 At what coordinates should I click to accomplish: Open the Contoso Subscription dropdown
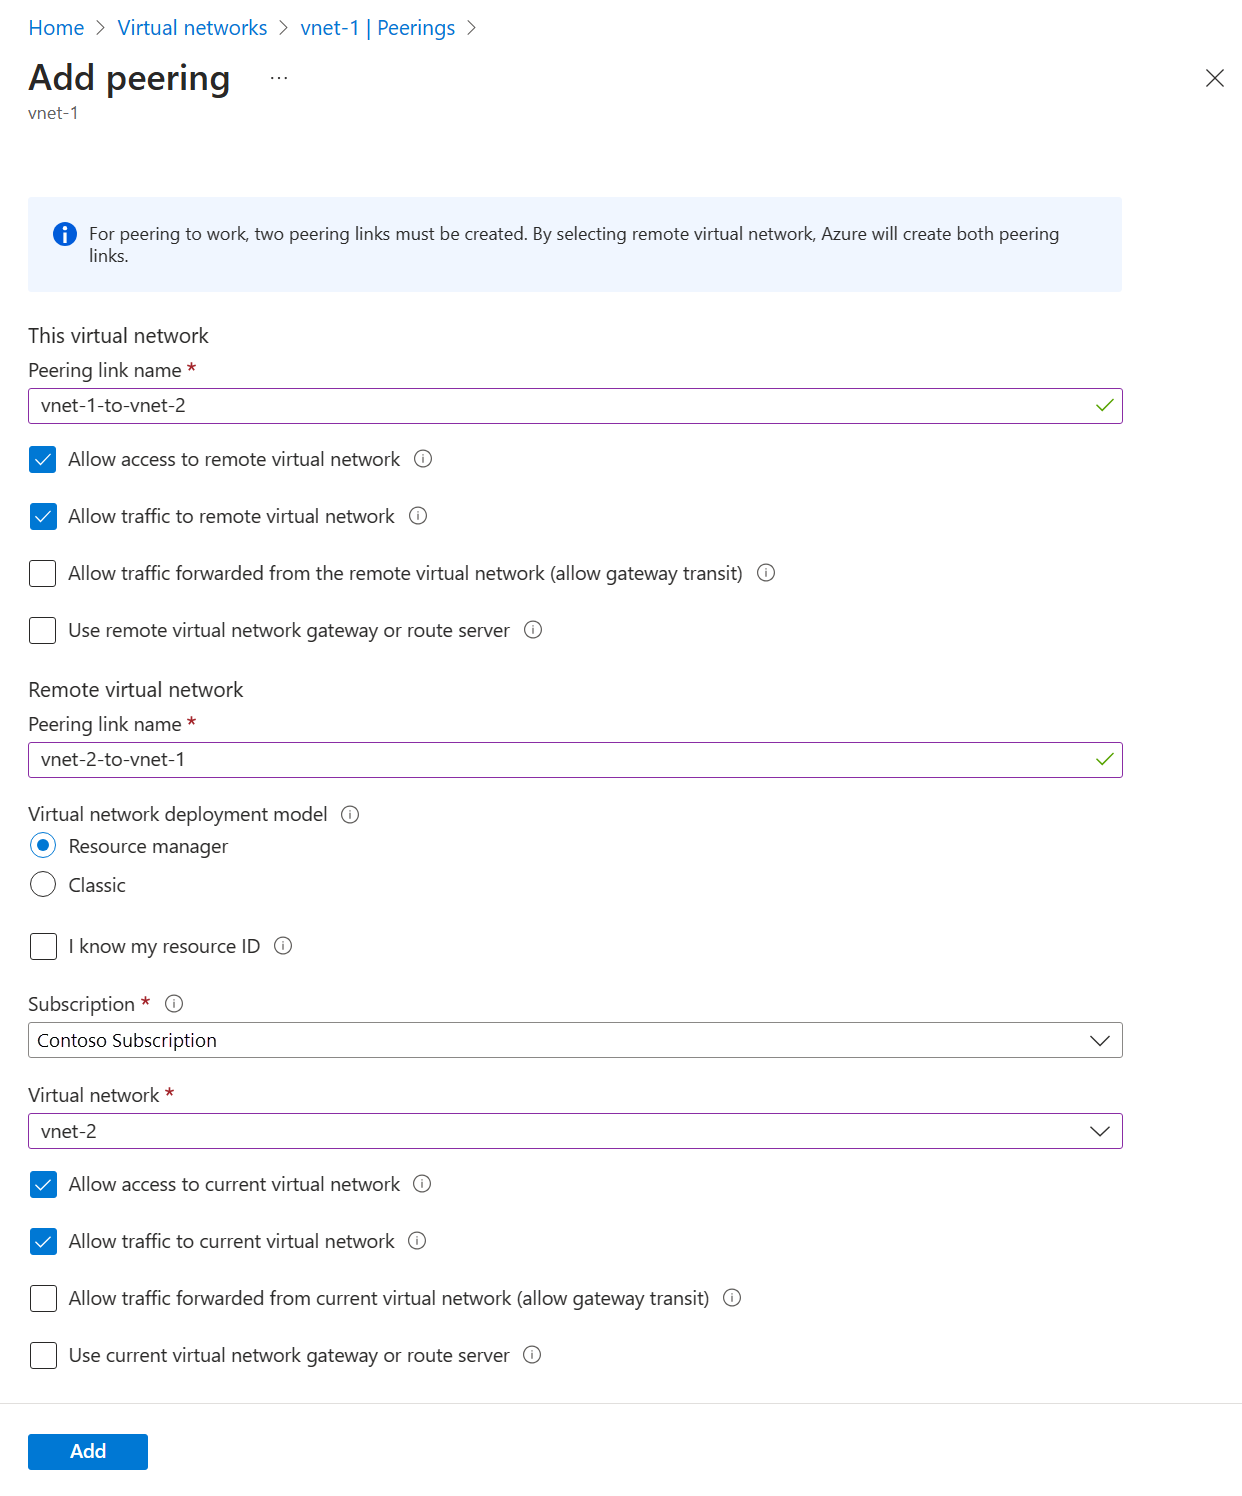point(1098,1040)
